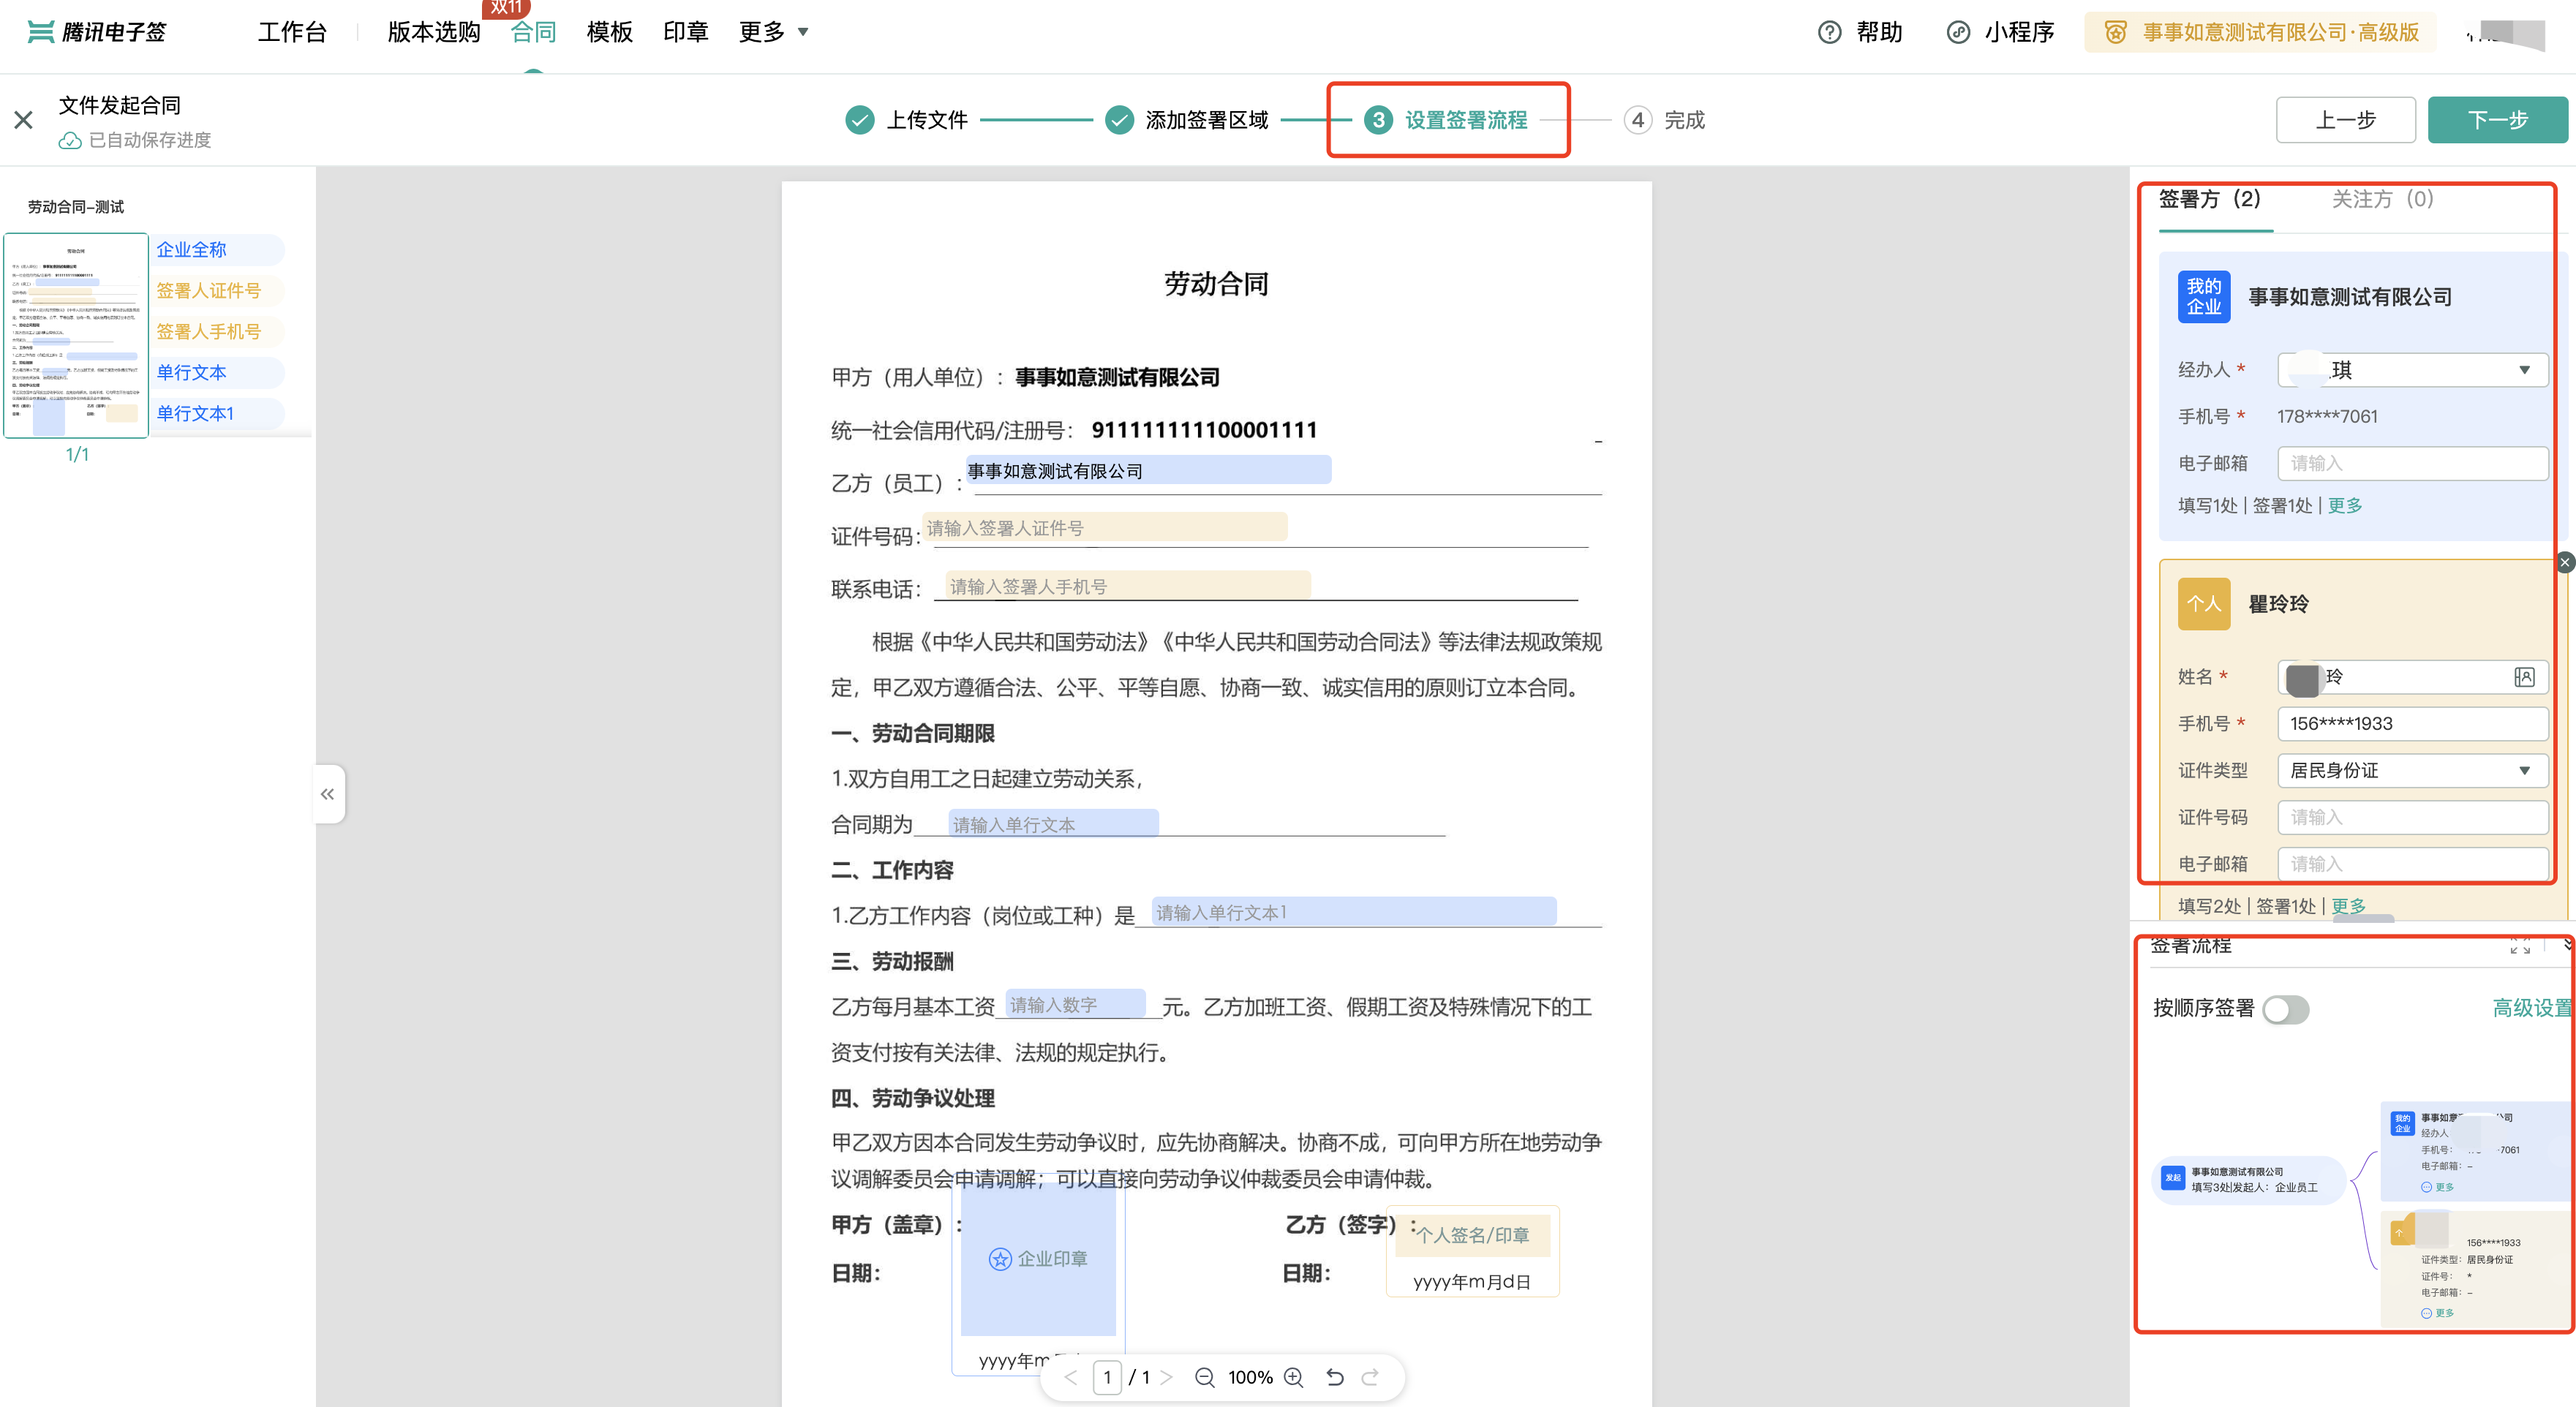Zoom out the document view
The height and width of the screenshot is (1407, 2576).
1205,1377
